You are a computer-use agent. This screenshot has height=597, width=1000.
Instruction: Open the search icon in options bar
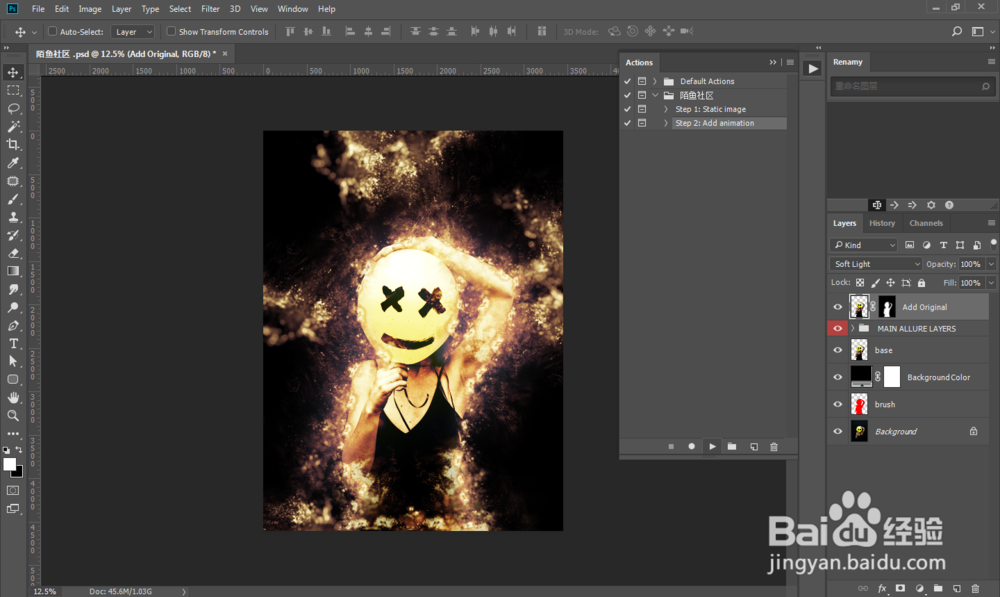957,31
